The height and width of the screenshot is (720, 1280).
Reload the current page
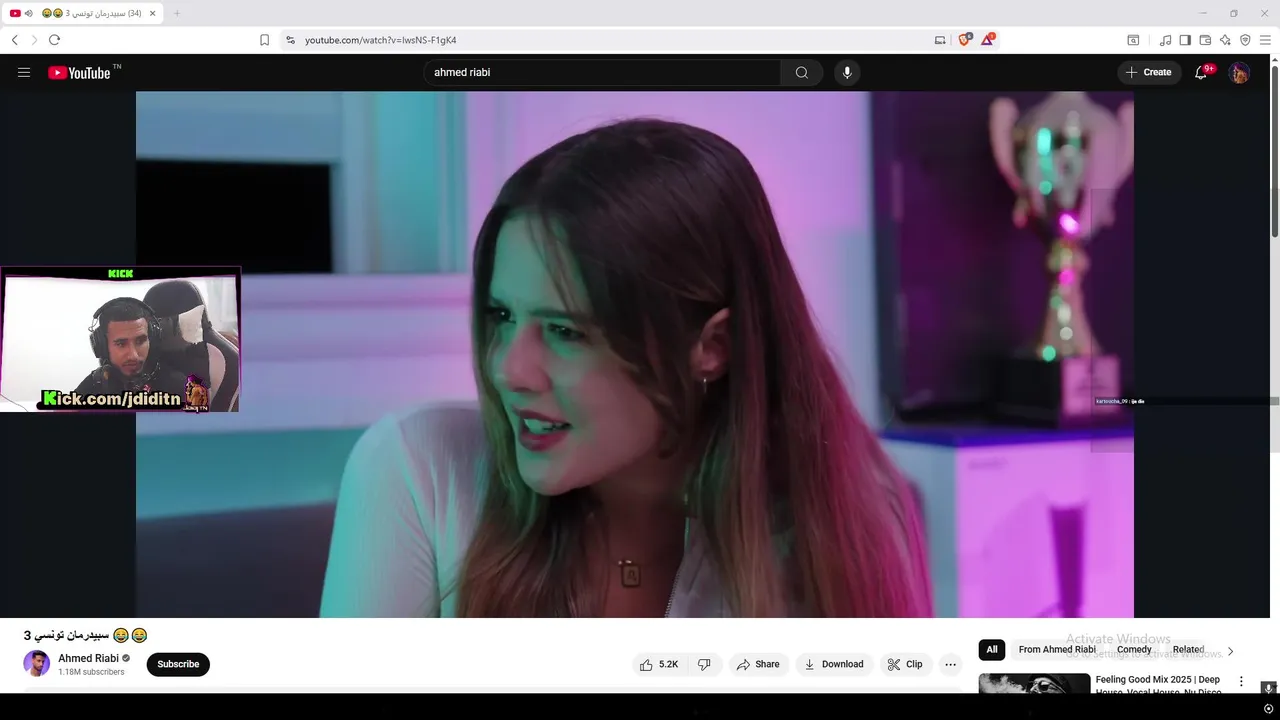coord(54,40)
